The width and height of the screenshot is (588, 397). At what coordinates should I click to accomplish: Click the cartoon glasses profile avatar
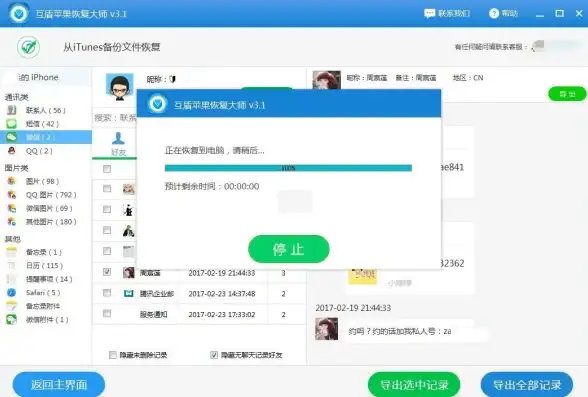(120, 87)
